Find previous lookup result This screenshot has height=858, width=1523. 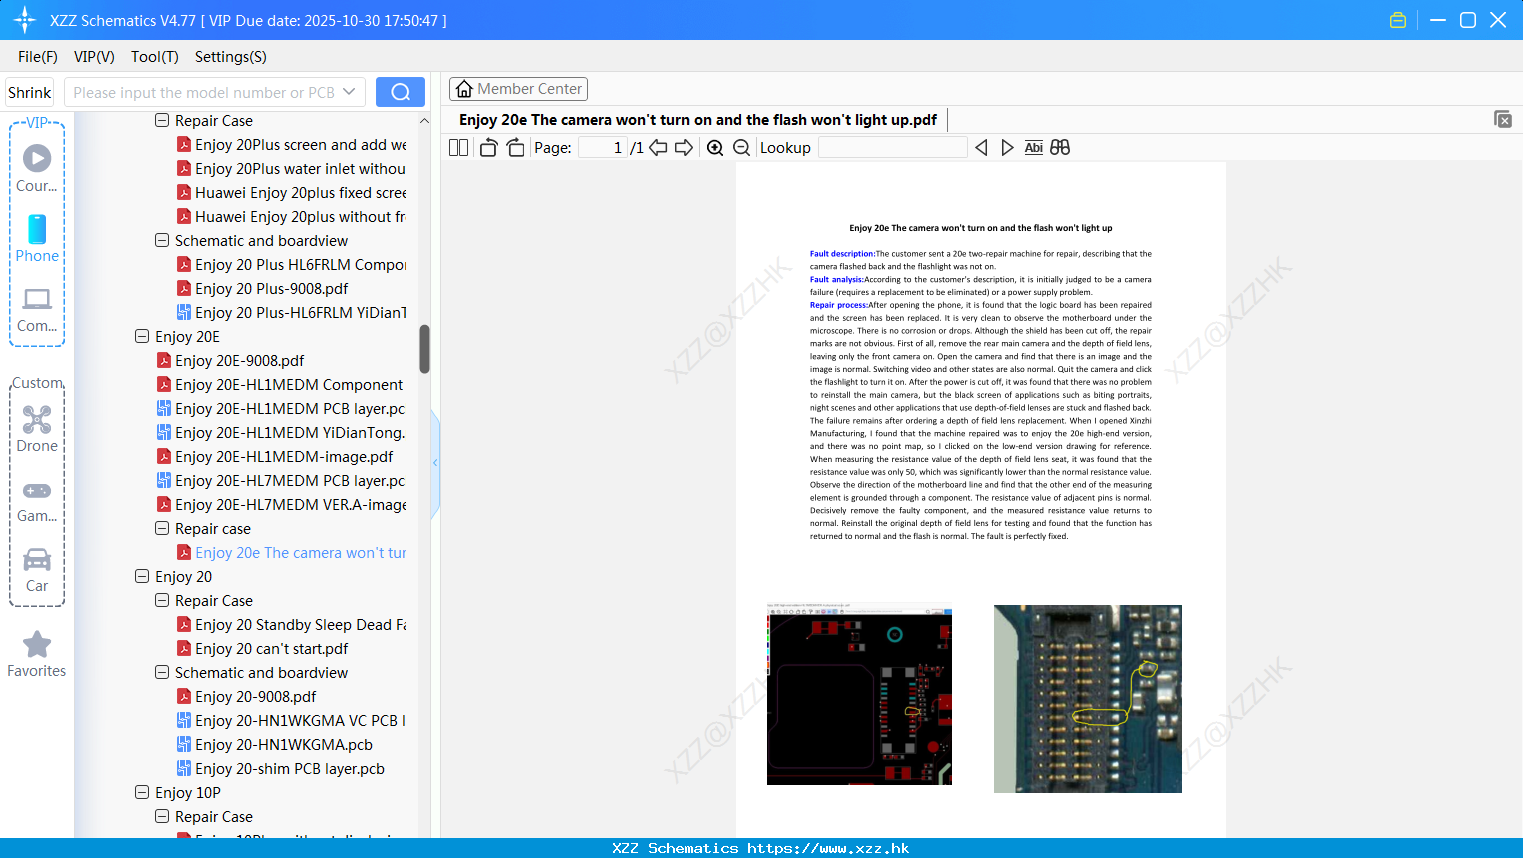click(981, 147)
